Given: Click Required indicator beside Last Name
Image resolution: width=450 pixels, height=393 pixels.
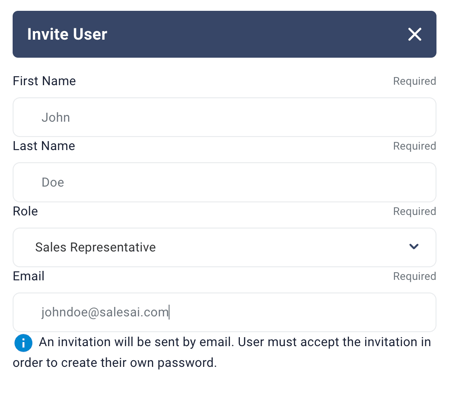Looking at the screenshot, I should click(414, 146).
